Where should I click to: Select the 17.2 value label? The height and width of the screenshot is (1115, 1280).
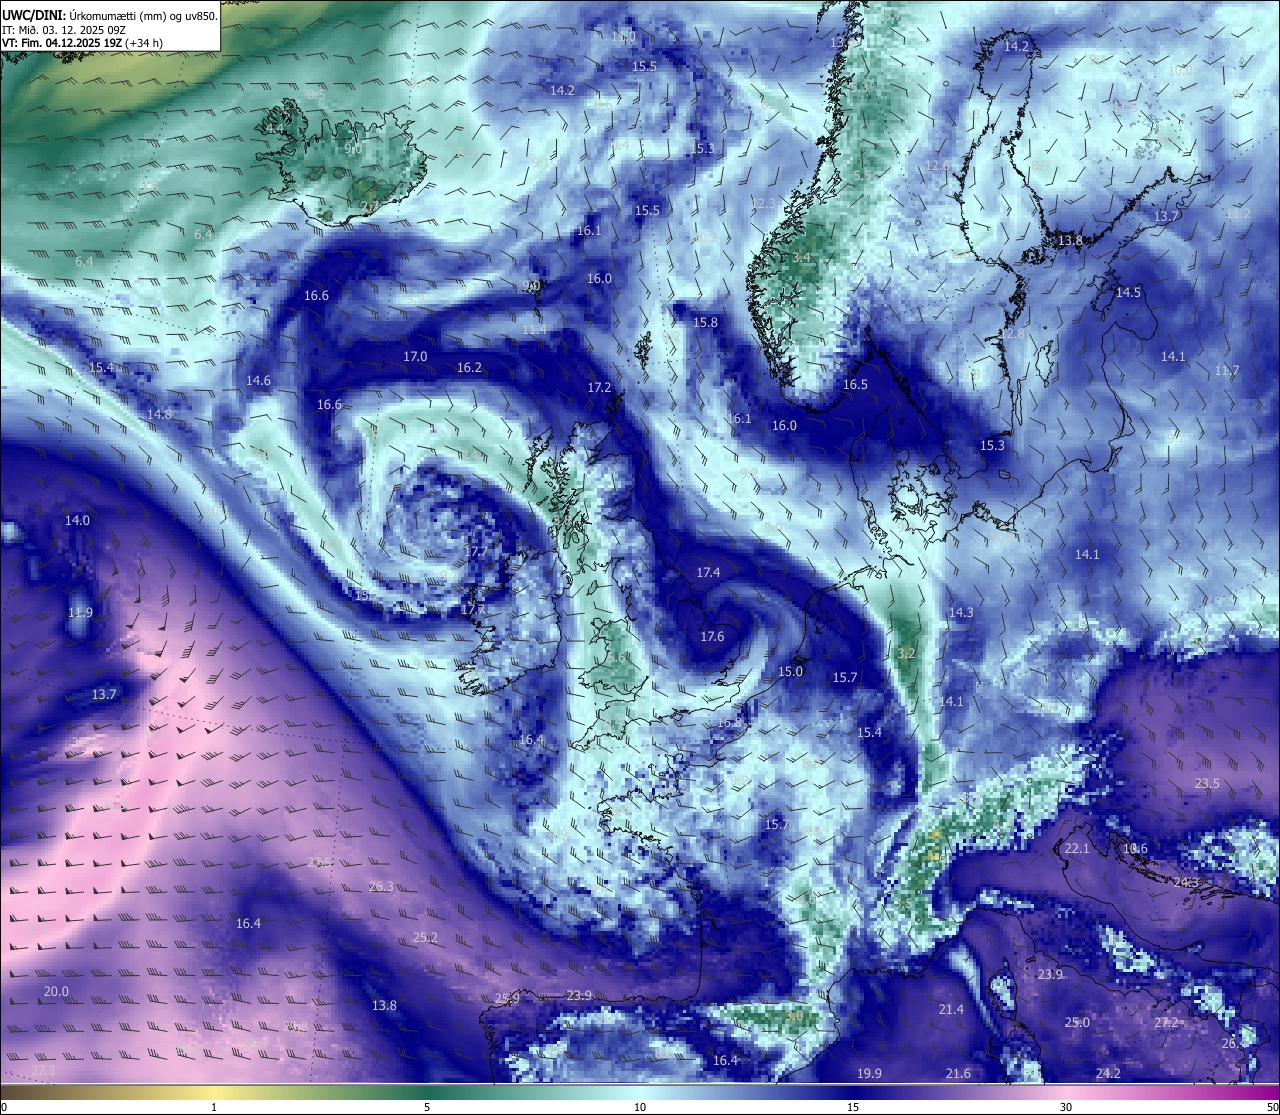pos(599,387)
